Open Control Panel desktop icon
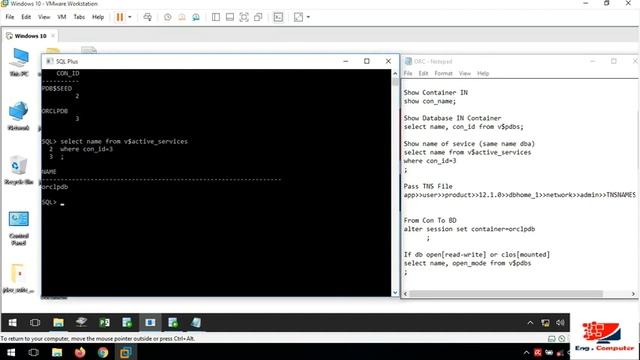The width and height of the screenshot is (640, 360). 19,228
